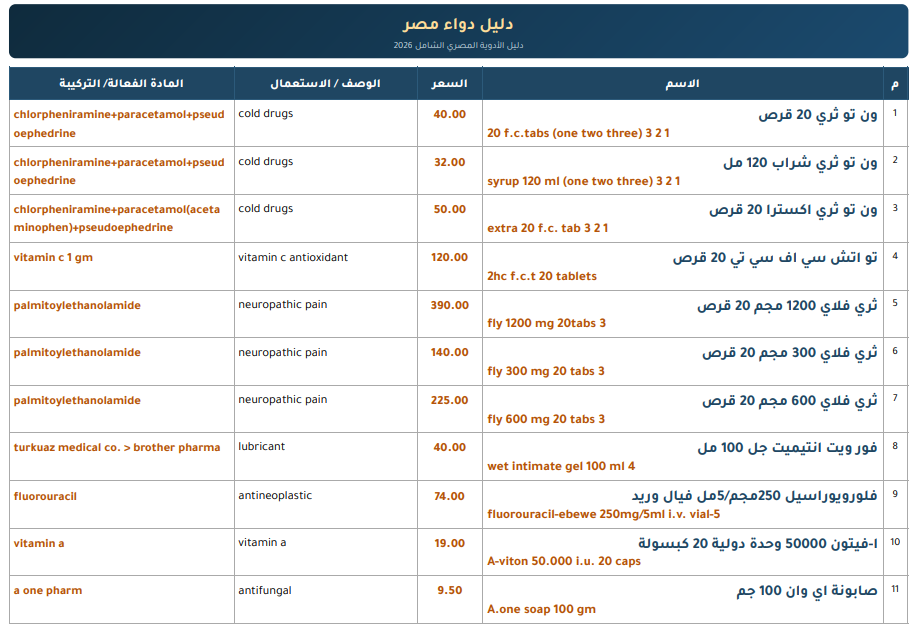The height and width of the screenshot is (632, 921).
Task: Click chlorpheniramine+paracetamol(acetaminophen)+pseudoephedrine ingredient
Action: click(117, 218)
